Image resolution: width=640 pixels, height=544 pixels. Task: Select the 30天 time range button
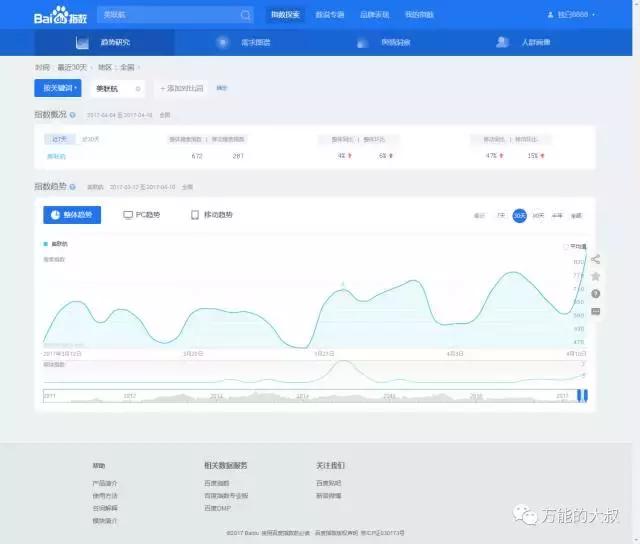coord(519,215)
